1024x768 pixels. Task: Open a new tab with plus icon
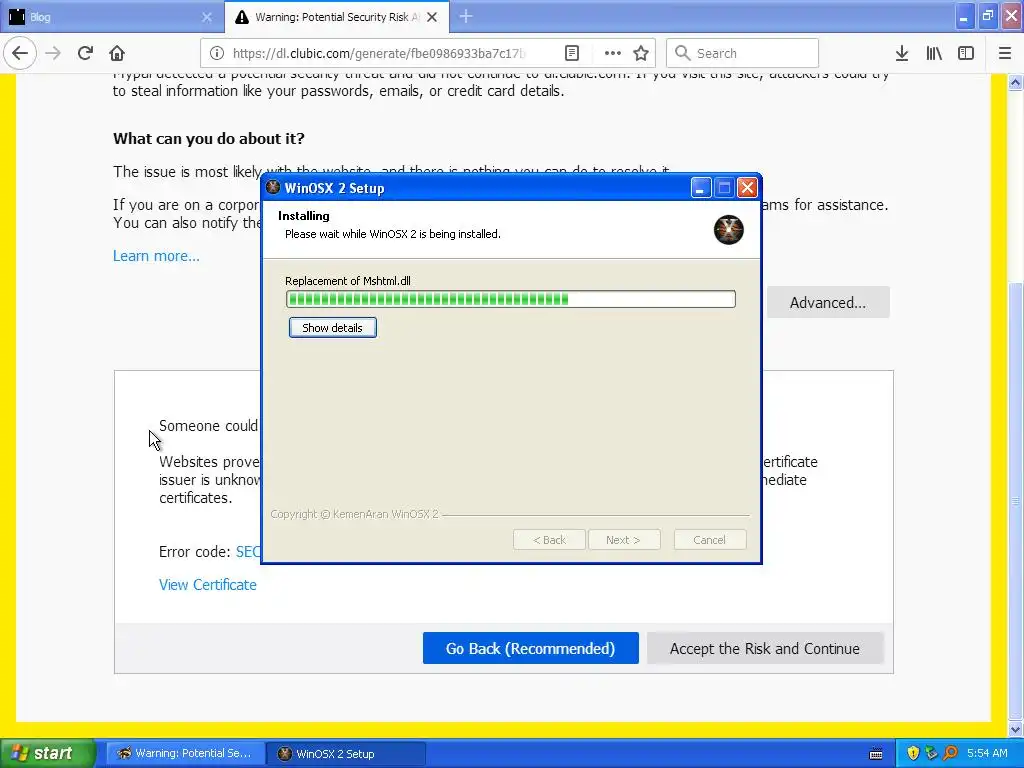pos(466,16)
